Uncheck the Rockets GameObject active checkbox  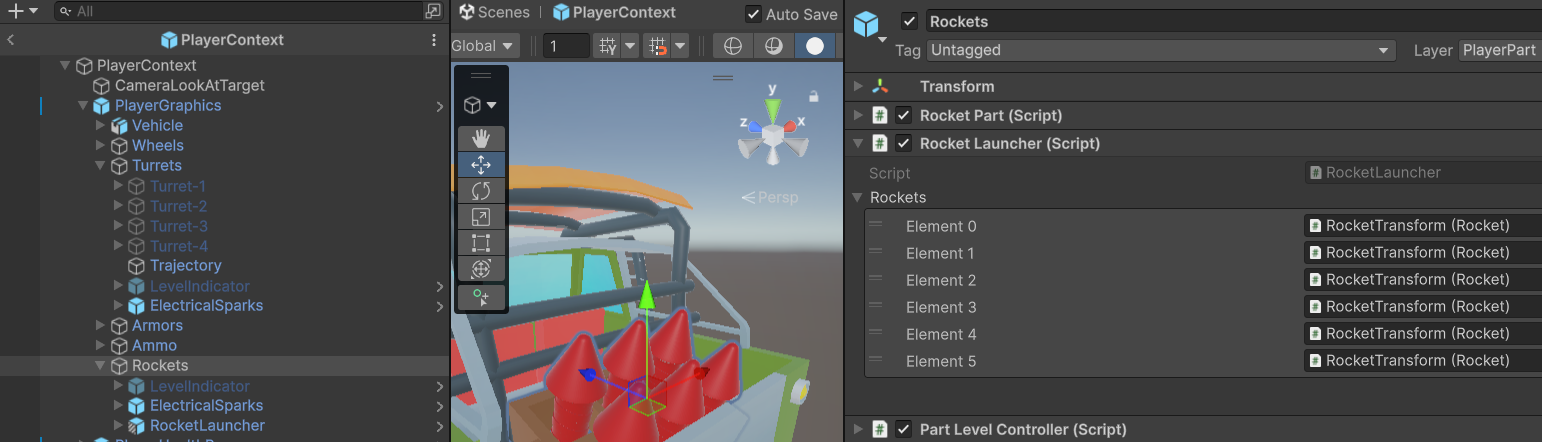click(909, 21)
